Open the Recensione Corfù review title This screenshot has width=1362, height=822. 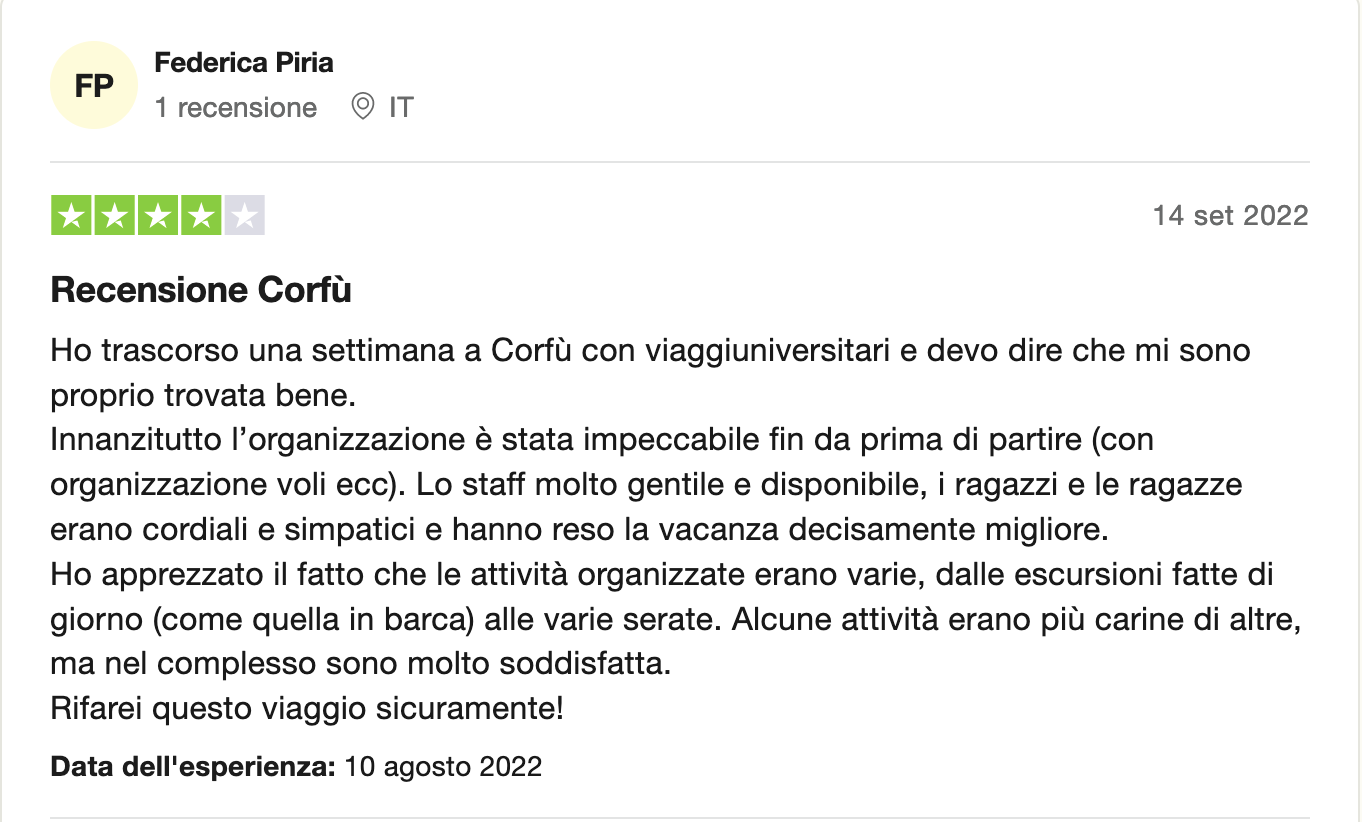(x=201, y=290)
